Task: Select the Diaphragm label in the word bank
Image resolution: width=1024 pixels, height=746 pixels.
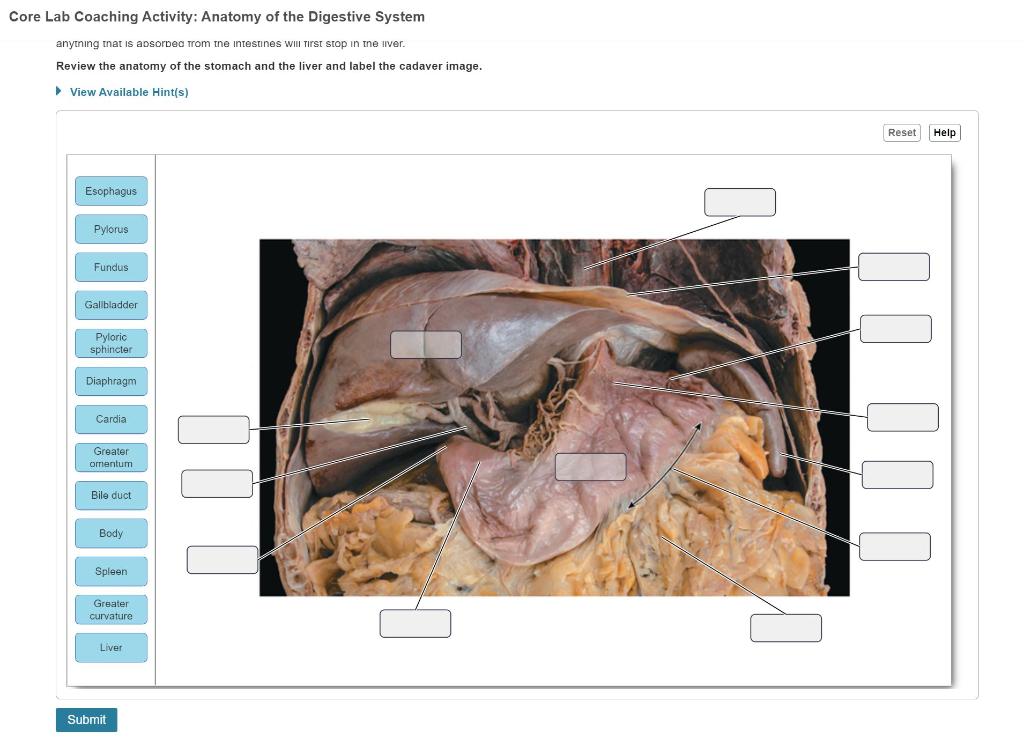Action: tap(110, 381)
